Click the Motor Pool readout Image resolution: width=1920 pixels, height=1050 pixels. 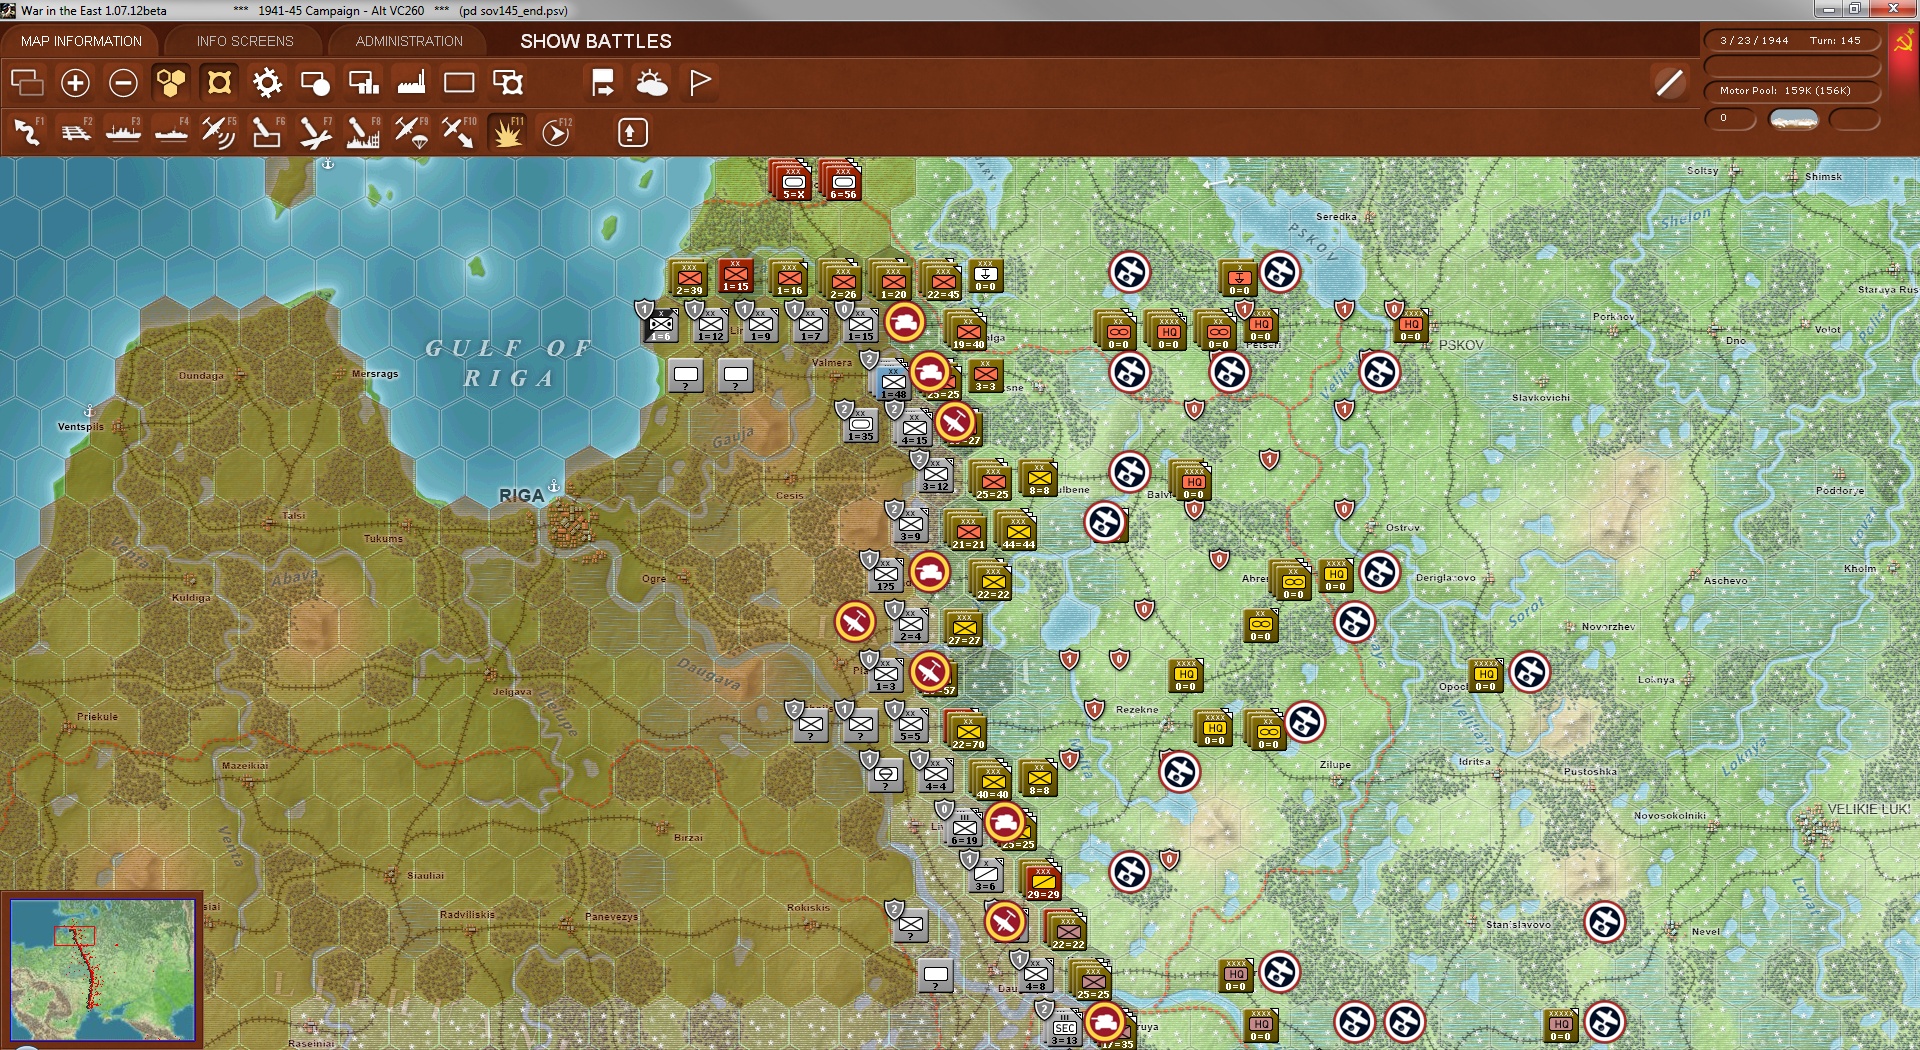(1790, 91)
